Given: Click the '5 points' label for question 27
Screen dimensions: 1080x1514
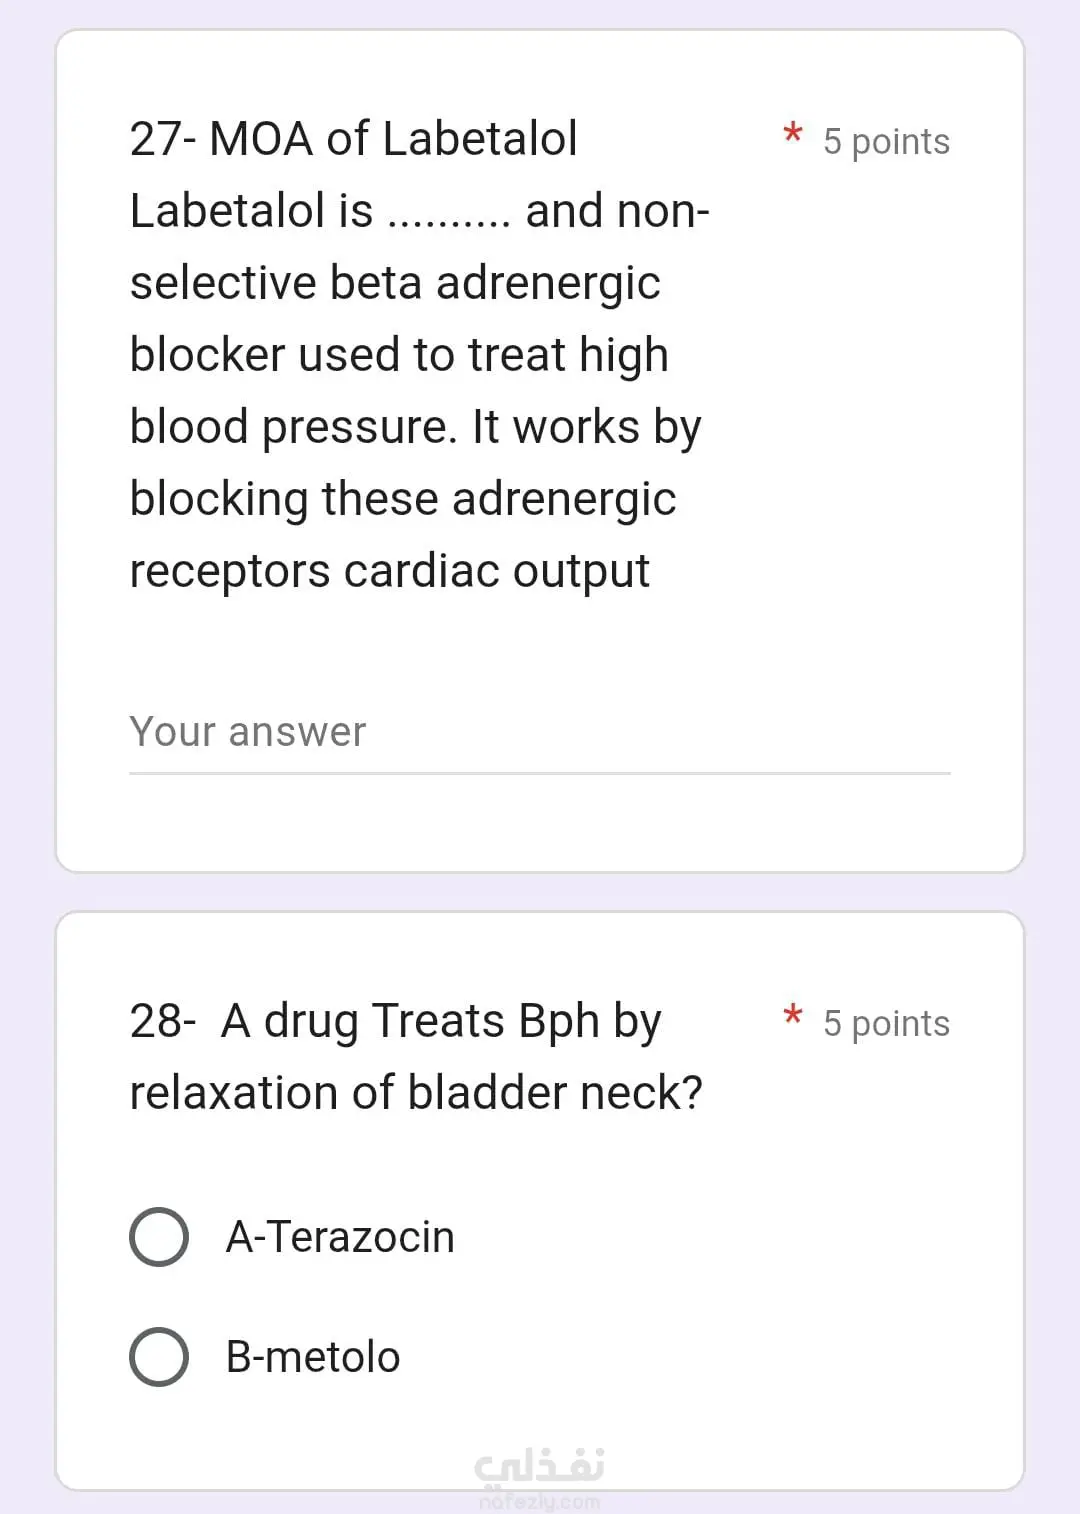Looking at the screenshot, I should pyautogui.click(x=886, y=142).
